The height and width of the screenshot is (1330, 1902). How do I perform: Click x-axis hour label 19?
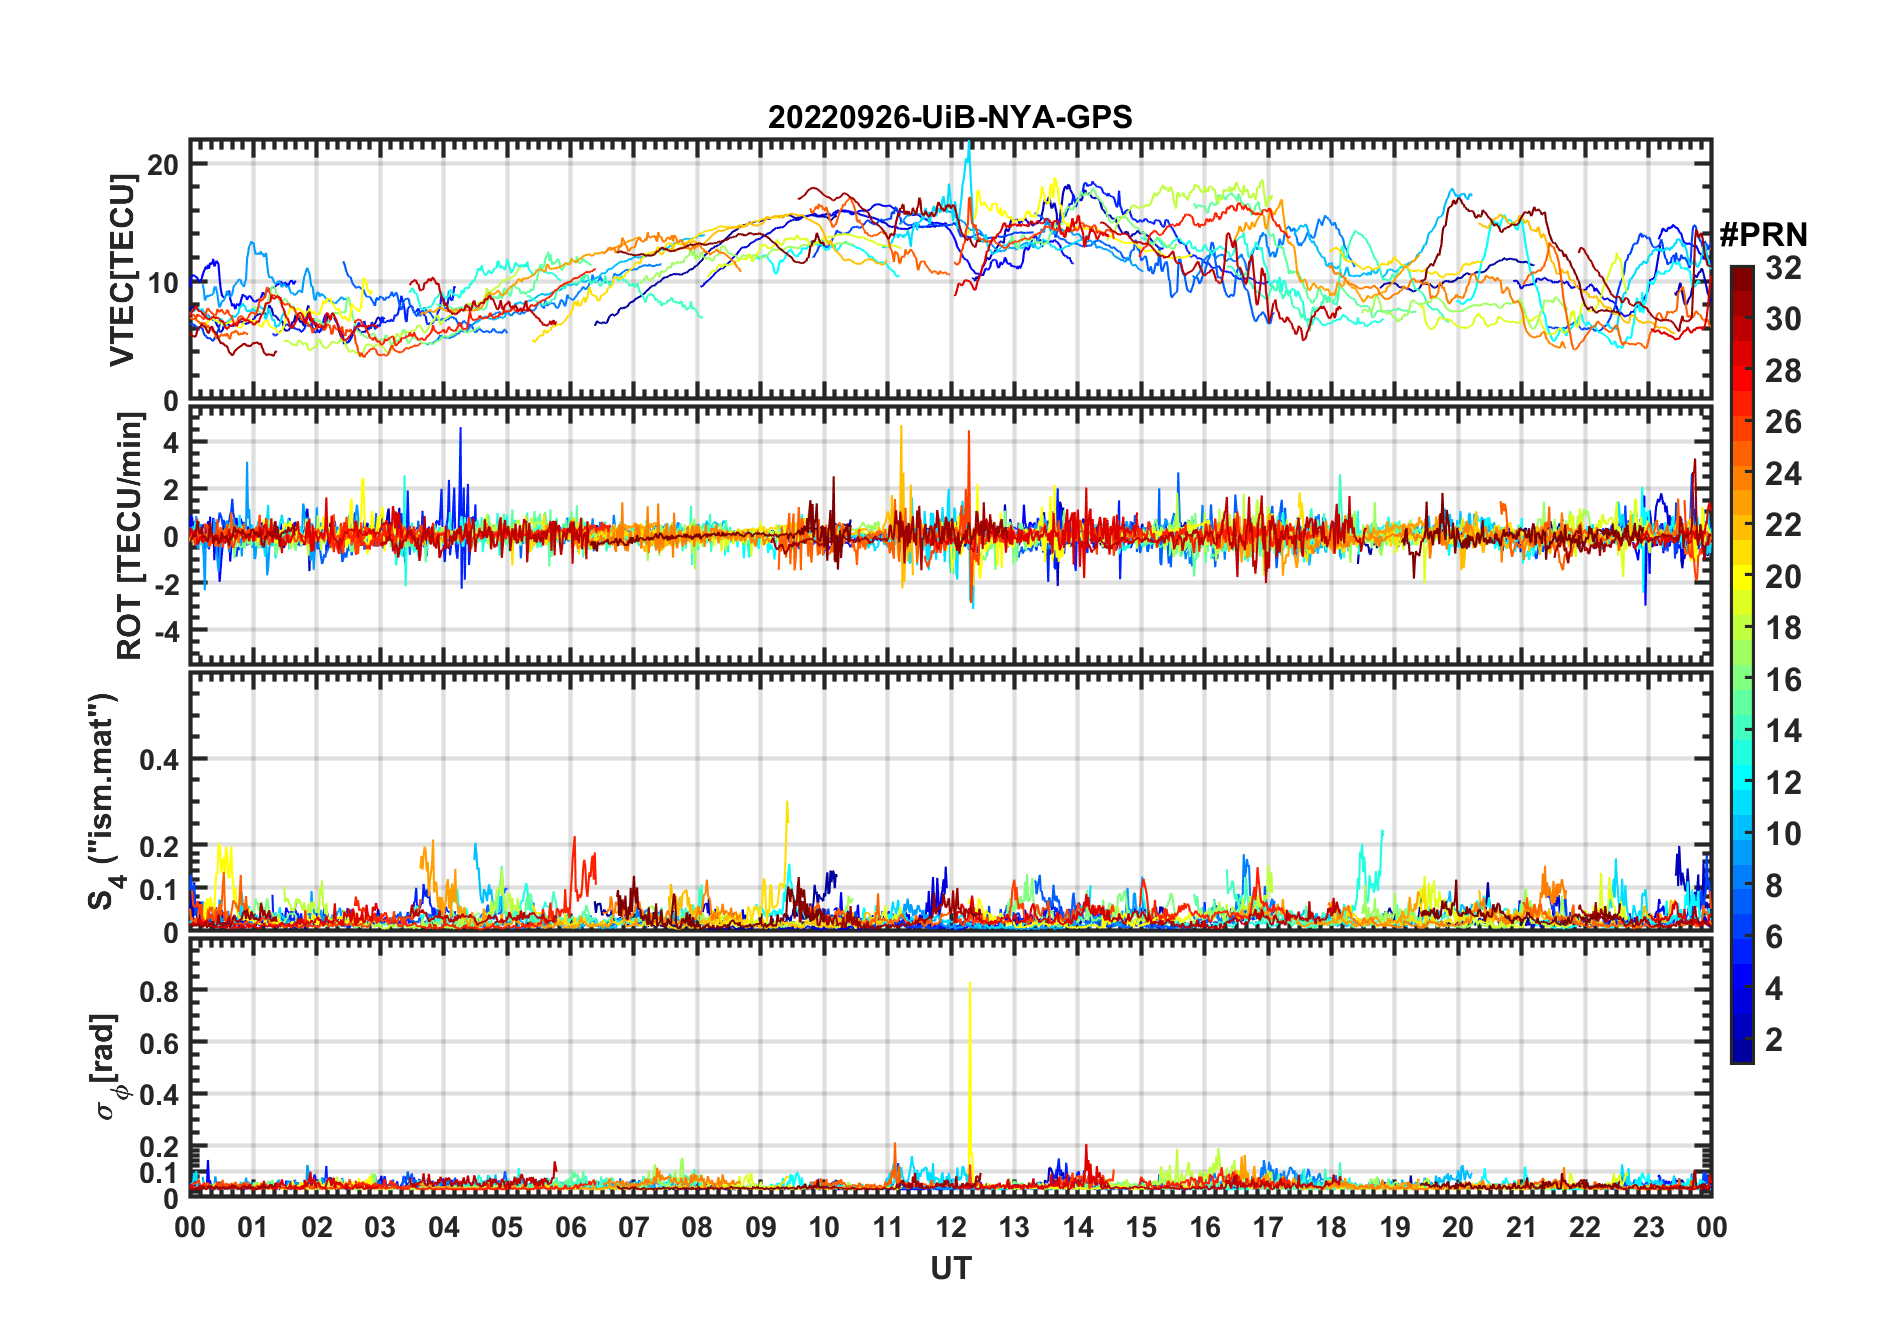click(1395, 1228)
